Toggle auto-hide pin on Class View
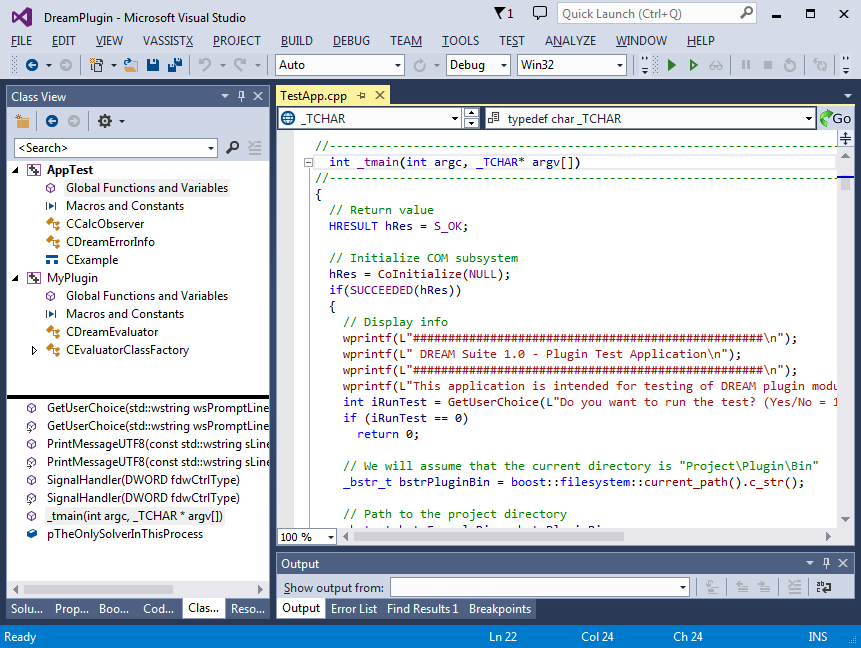The image size is (861, 648). pyautogui.click(x=241, y=96)
